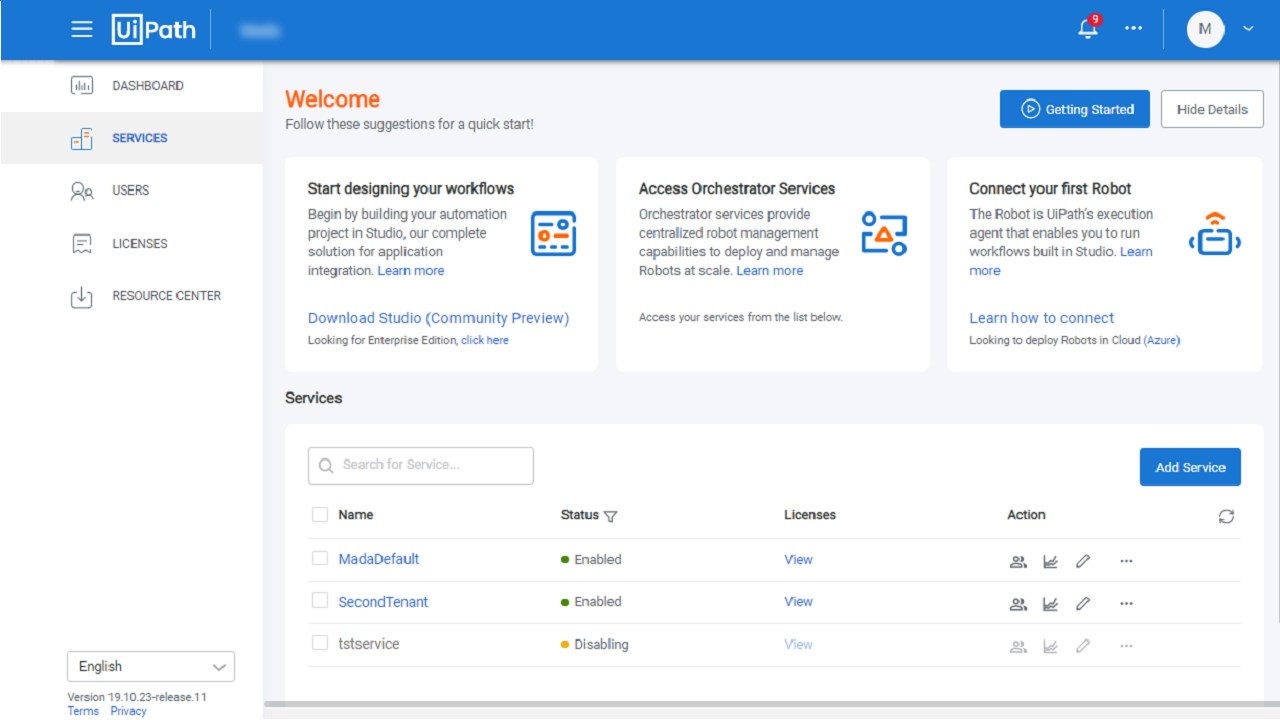Viewport: 1280px width, 720px height.
Task: View licenses for SecondTenant
Action: [x=798, y=602]
